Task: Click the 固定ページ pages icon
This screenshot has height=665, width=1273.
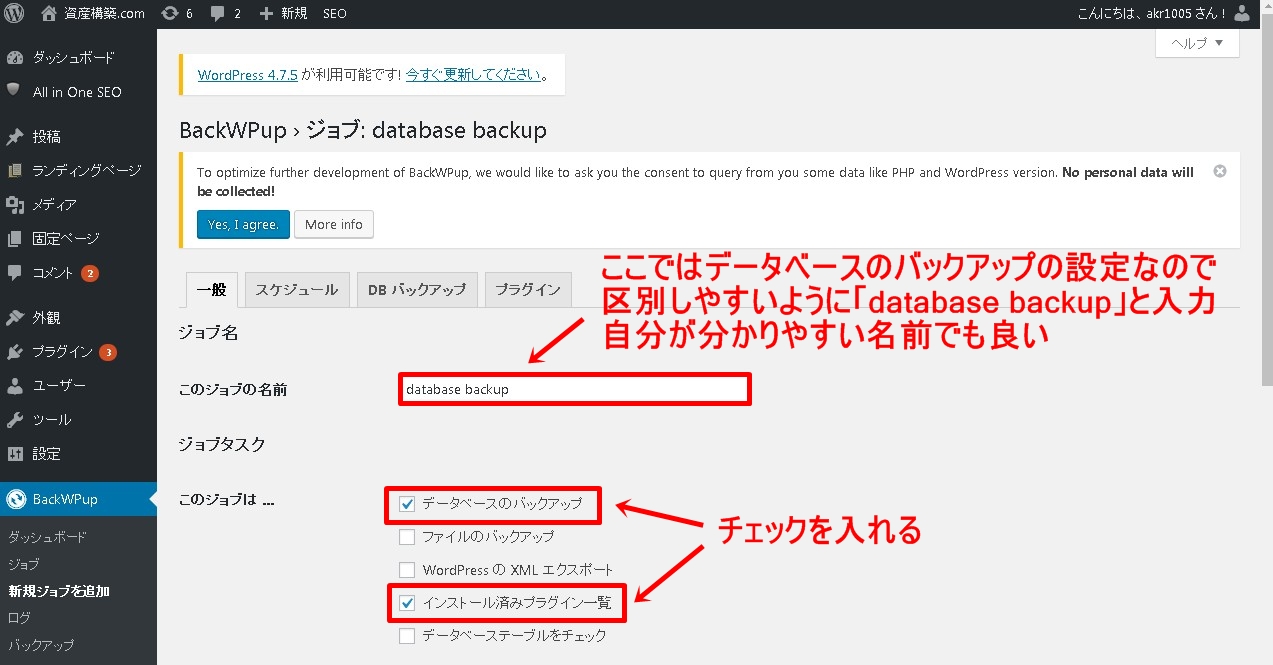Action: (x=14, y=239)
